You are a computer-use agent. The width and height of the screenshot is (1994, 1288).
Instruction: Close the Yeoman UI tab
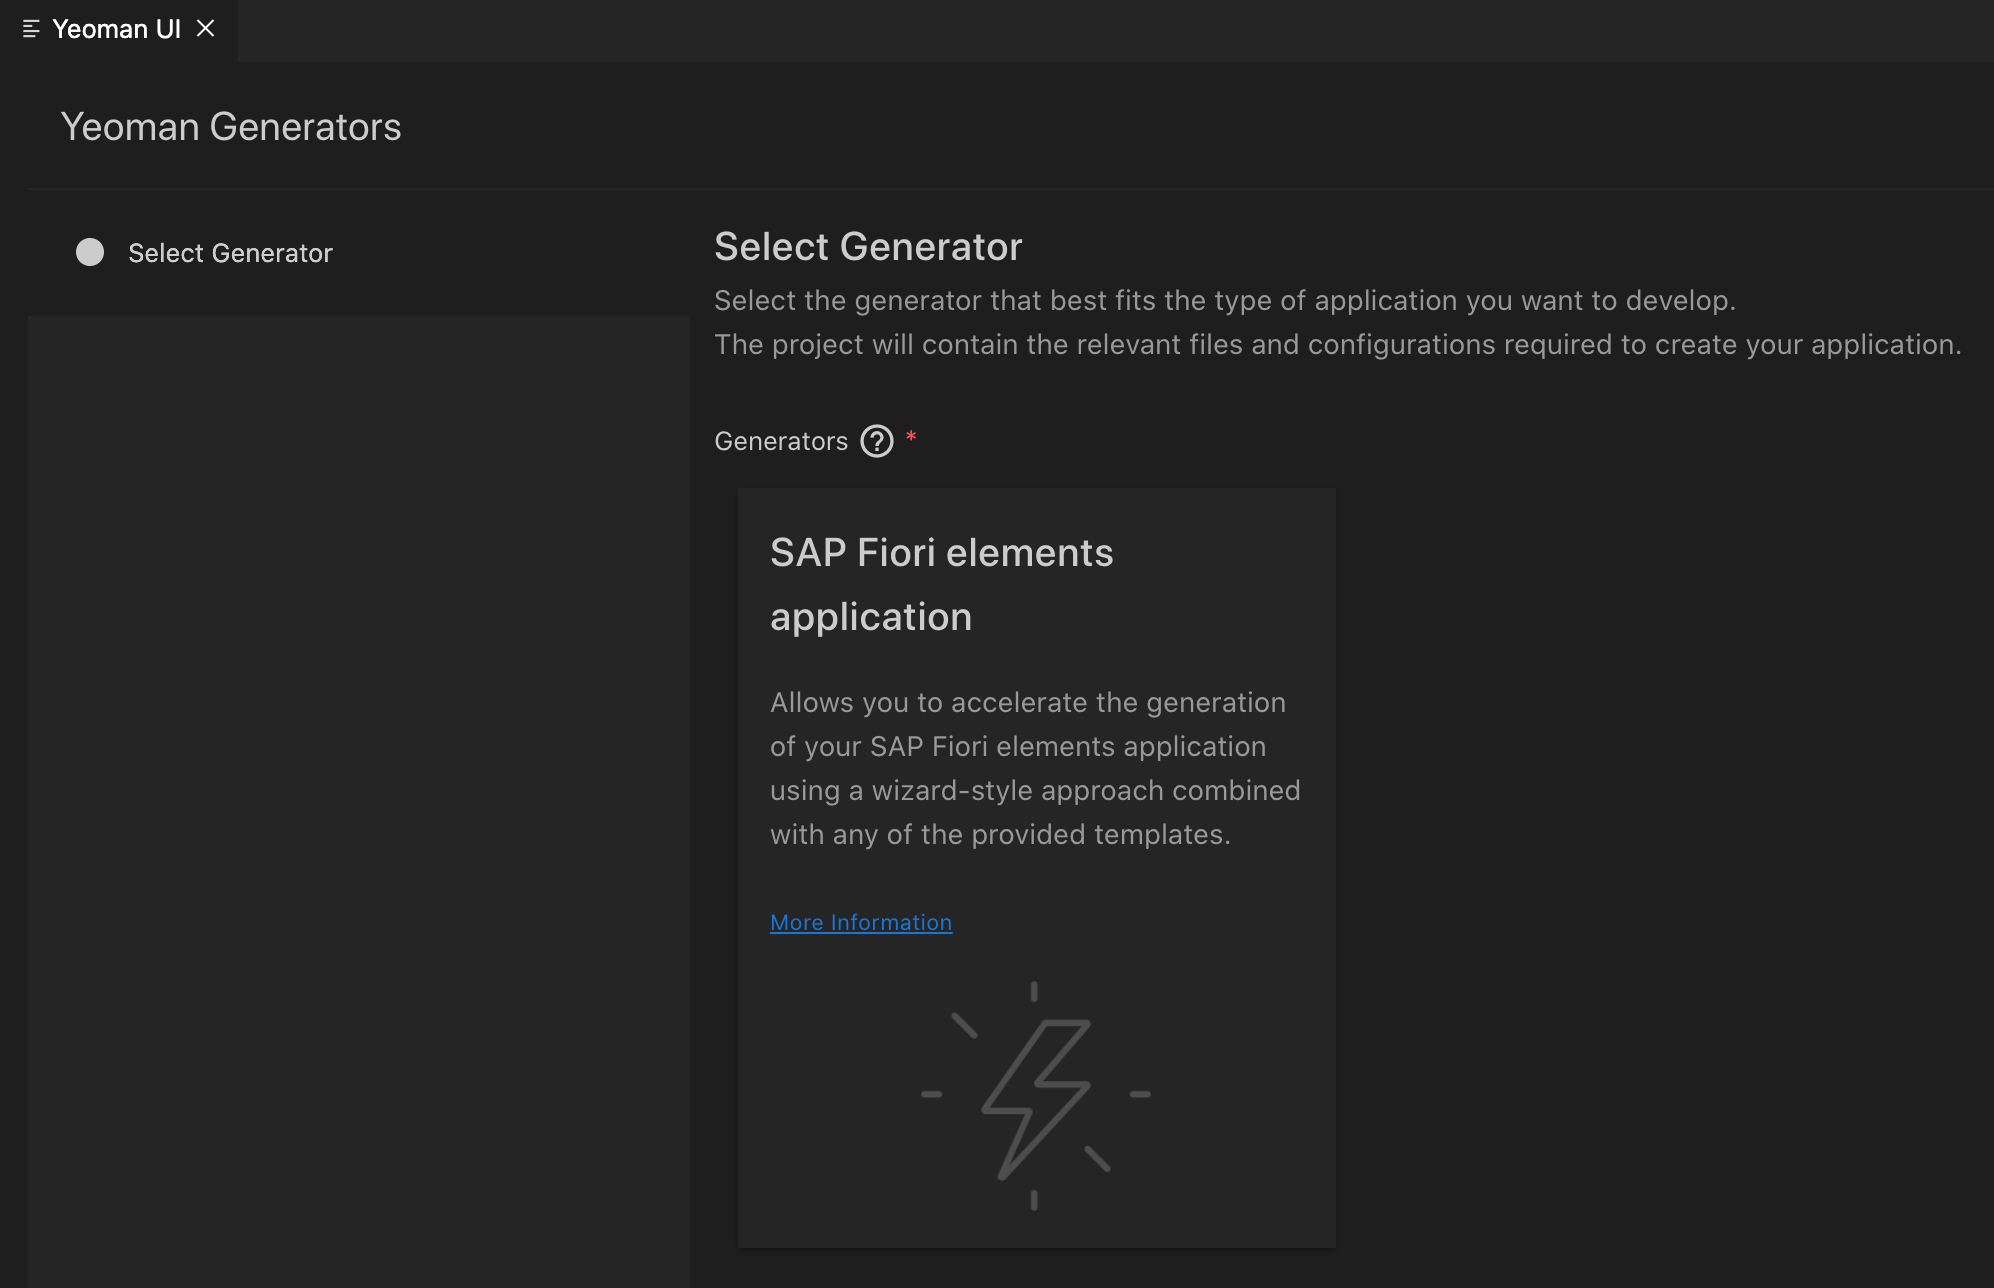pos(206,29)
